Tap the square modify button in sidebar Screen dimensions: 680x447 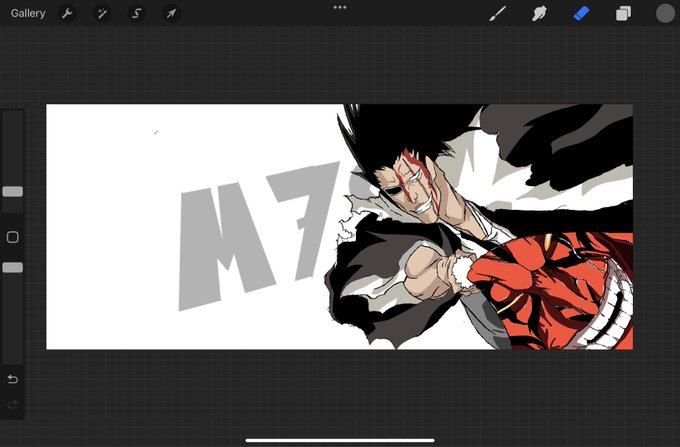13,237
